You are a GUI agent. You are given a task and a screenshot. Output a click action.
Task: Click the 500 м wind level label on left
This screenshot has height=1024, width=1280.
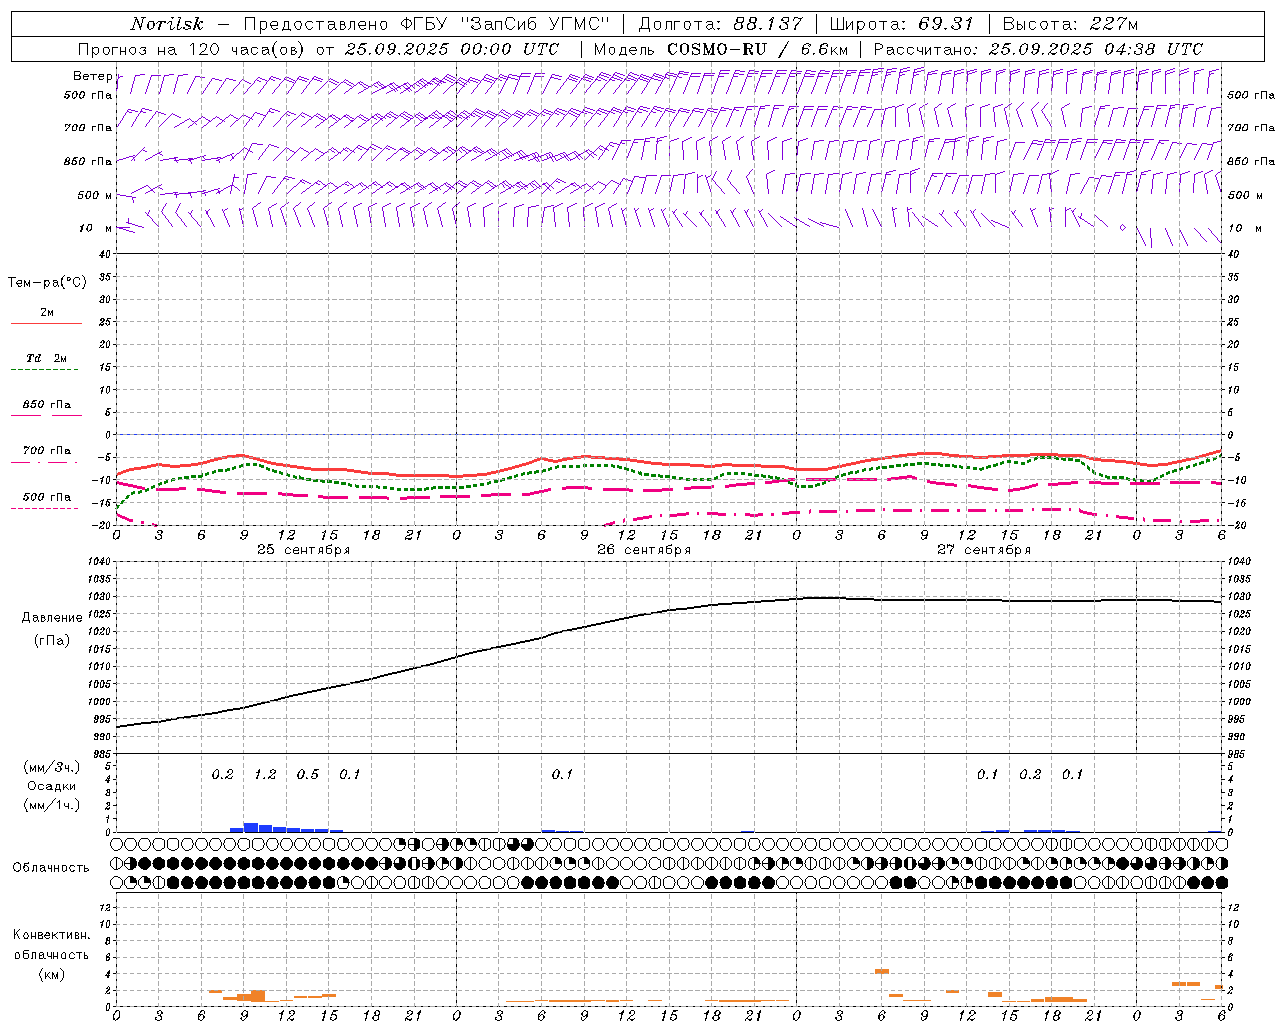tap(96, 195)
